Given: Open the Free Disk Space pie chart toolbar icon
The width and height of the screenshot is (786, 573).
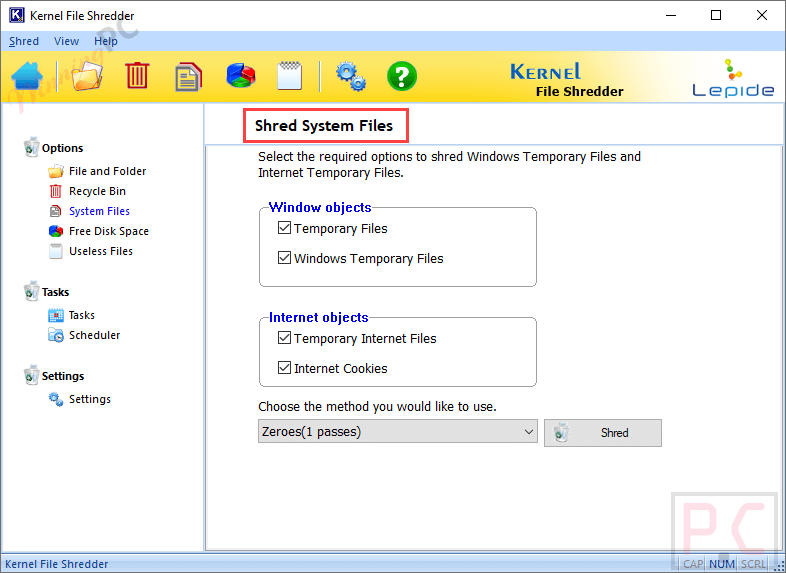Looking at the screenshot, I should 241,76.
